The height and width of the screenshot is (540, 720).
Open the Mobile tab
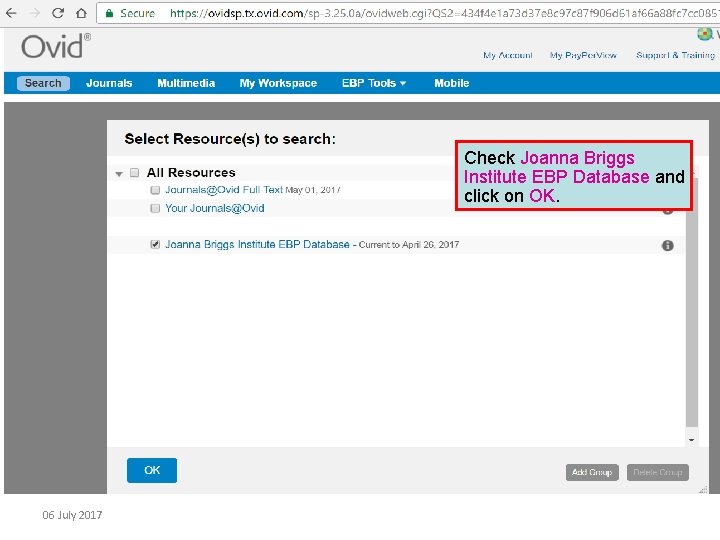(x=452, y=83)
